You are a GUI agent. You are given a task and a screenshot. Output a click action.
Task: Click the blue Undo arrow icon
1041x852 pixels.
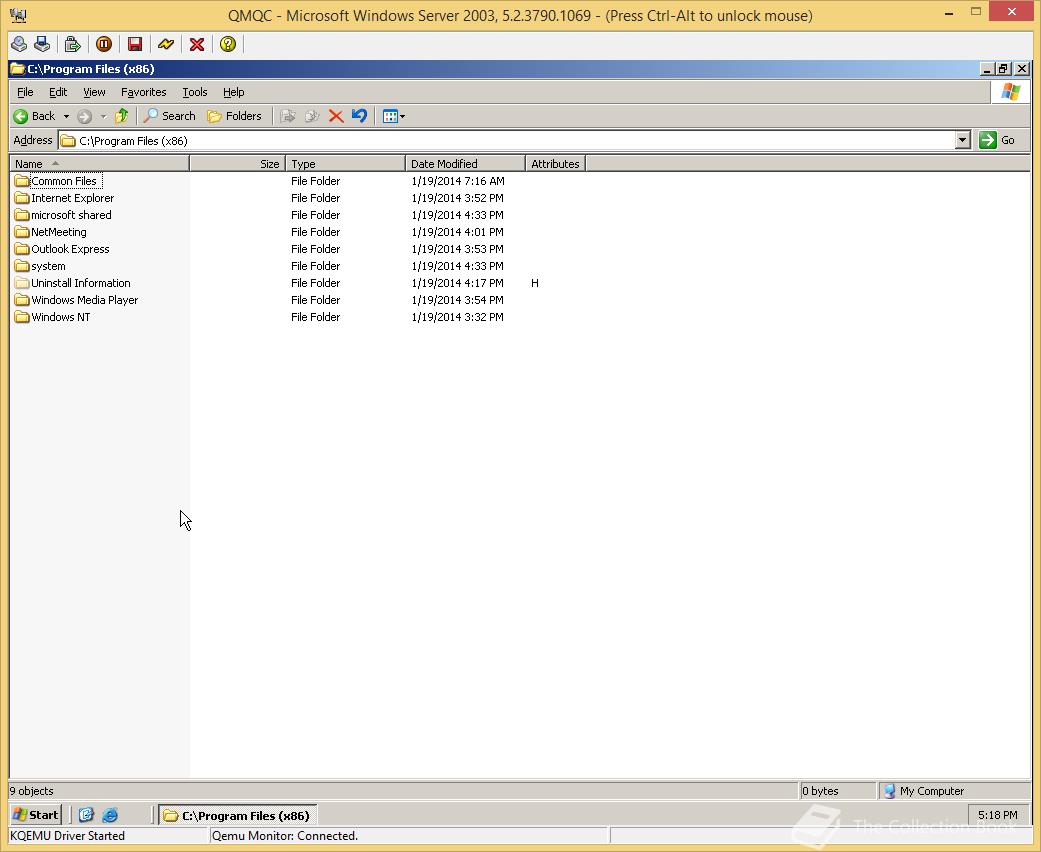(359, 116)
